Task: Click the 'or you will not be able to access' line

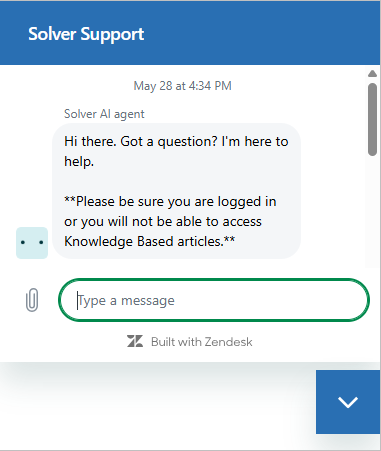Action: click(x=163, y=221)
